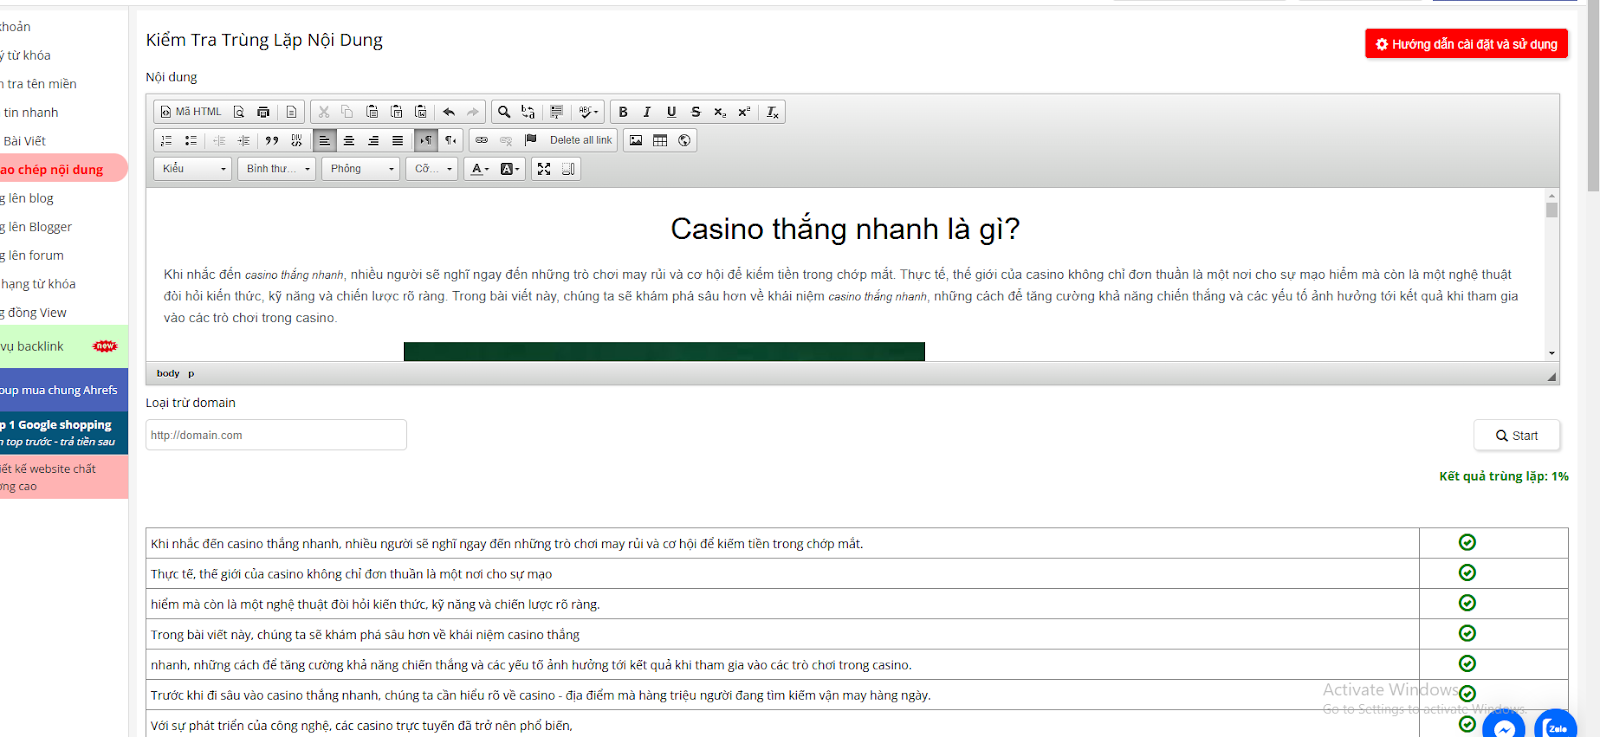Screen dimensions: 1600x737
Task: Undo the last edit
Action: [449, 112]
